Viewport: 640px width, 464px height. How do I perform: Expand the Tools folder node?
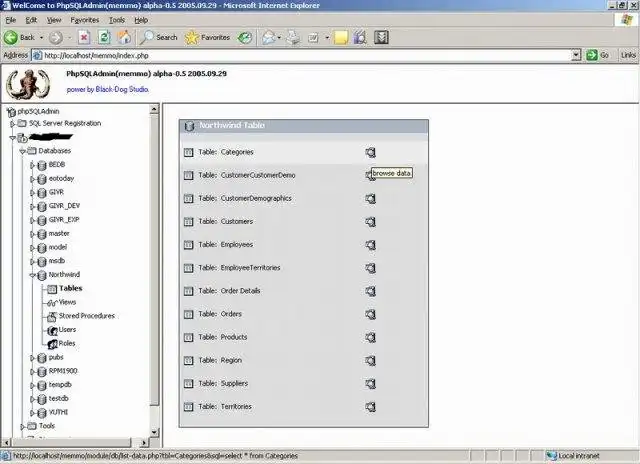(22, 426)
